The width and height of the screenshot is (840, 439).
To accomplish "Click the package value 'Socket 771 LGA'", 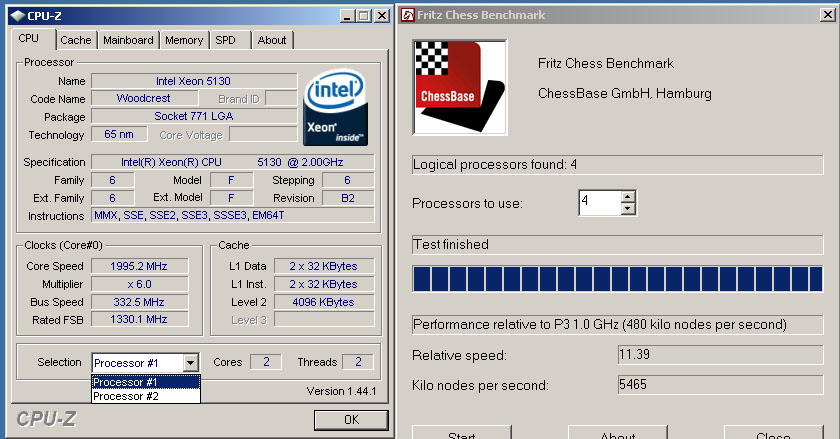I will [x=193, y=116].
